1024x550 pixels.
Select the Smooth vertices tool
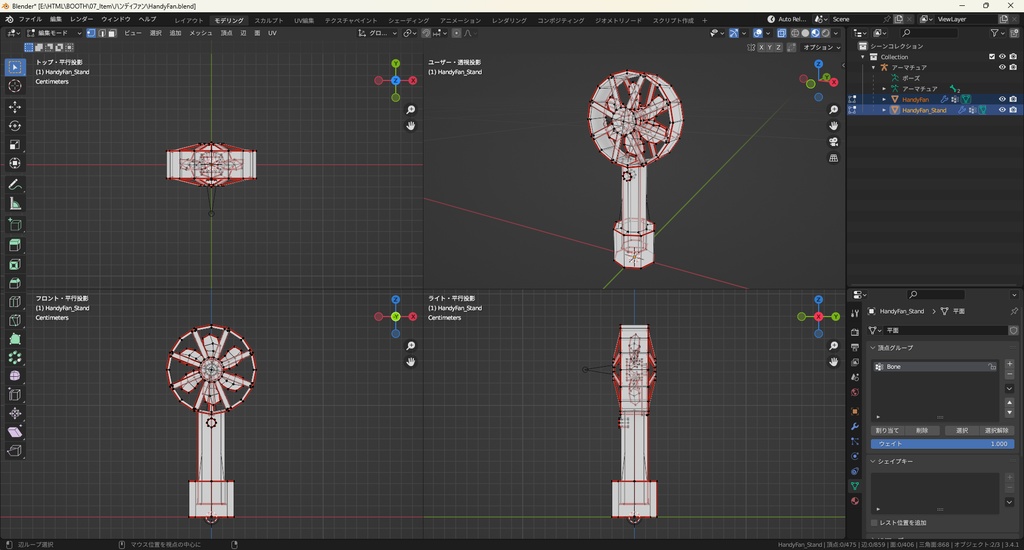point(14,376)
